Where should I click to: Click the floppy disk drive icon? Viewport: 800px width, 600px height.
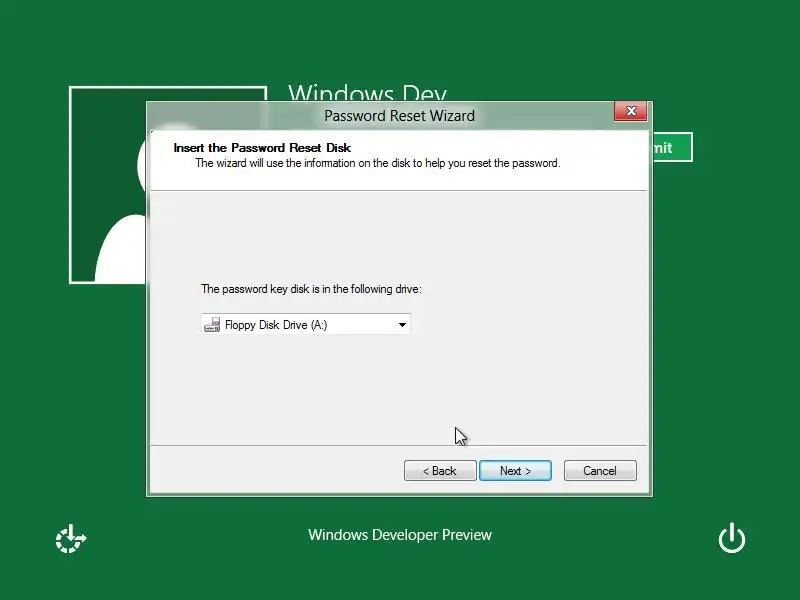[x=212, y=324]
